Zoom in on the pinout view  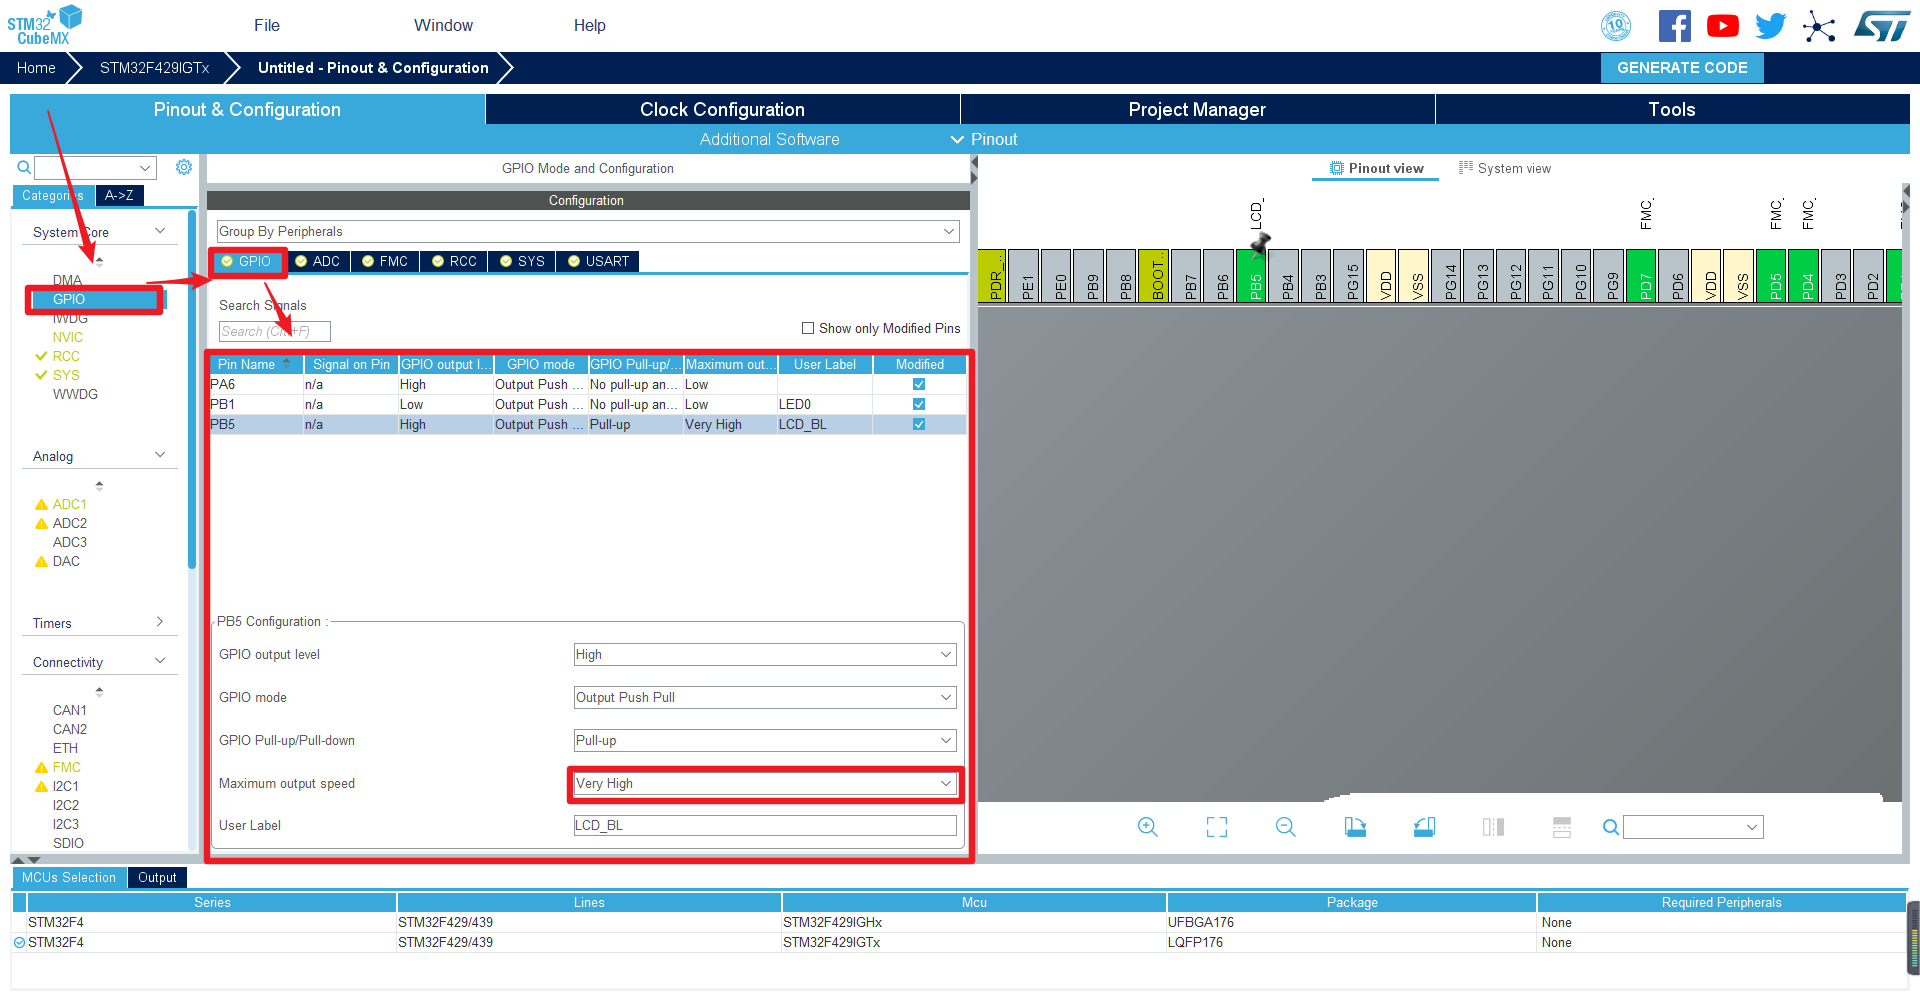pyautogui.click(x=1147, y=827)
